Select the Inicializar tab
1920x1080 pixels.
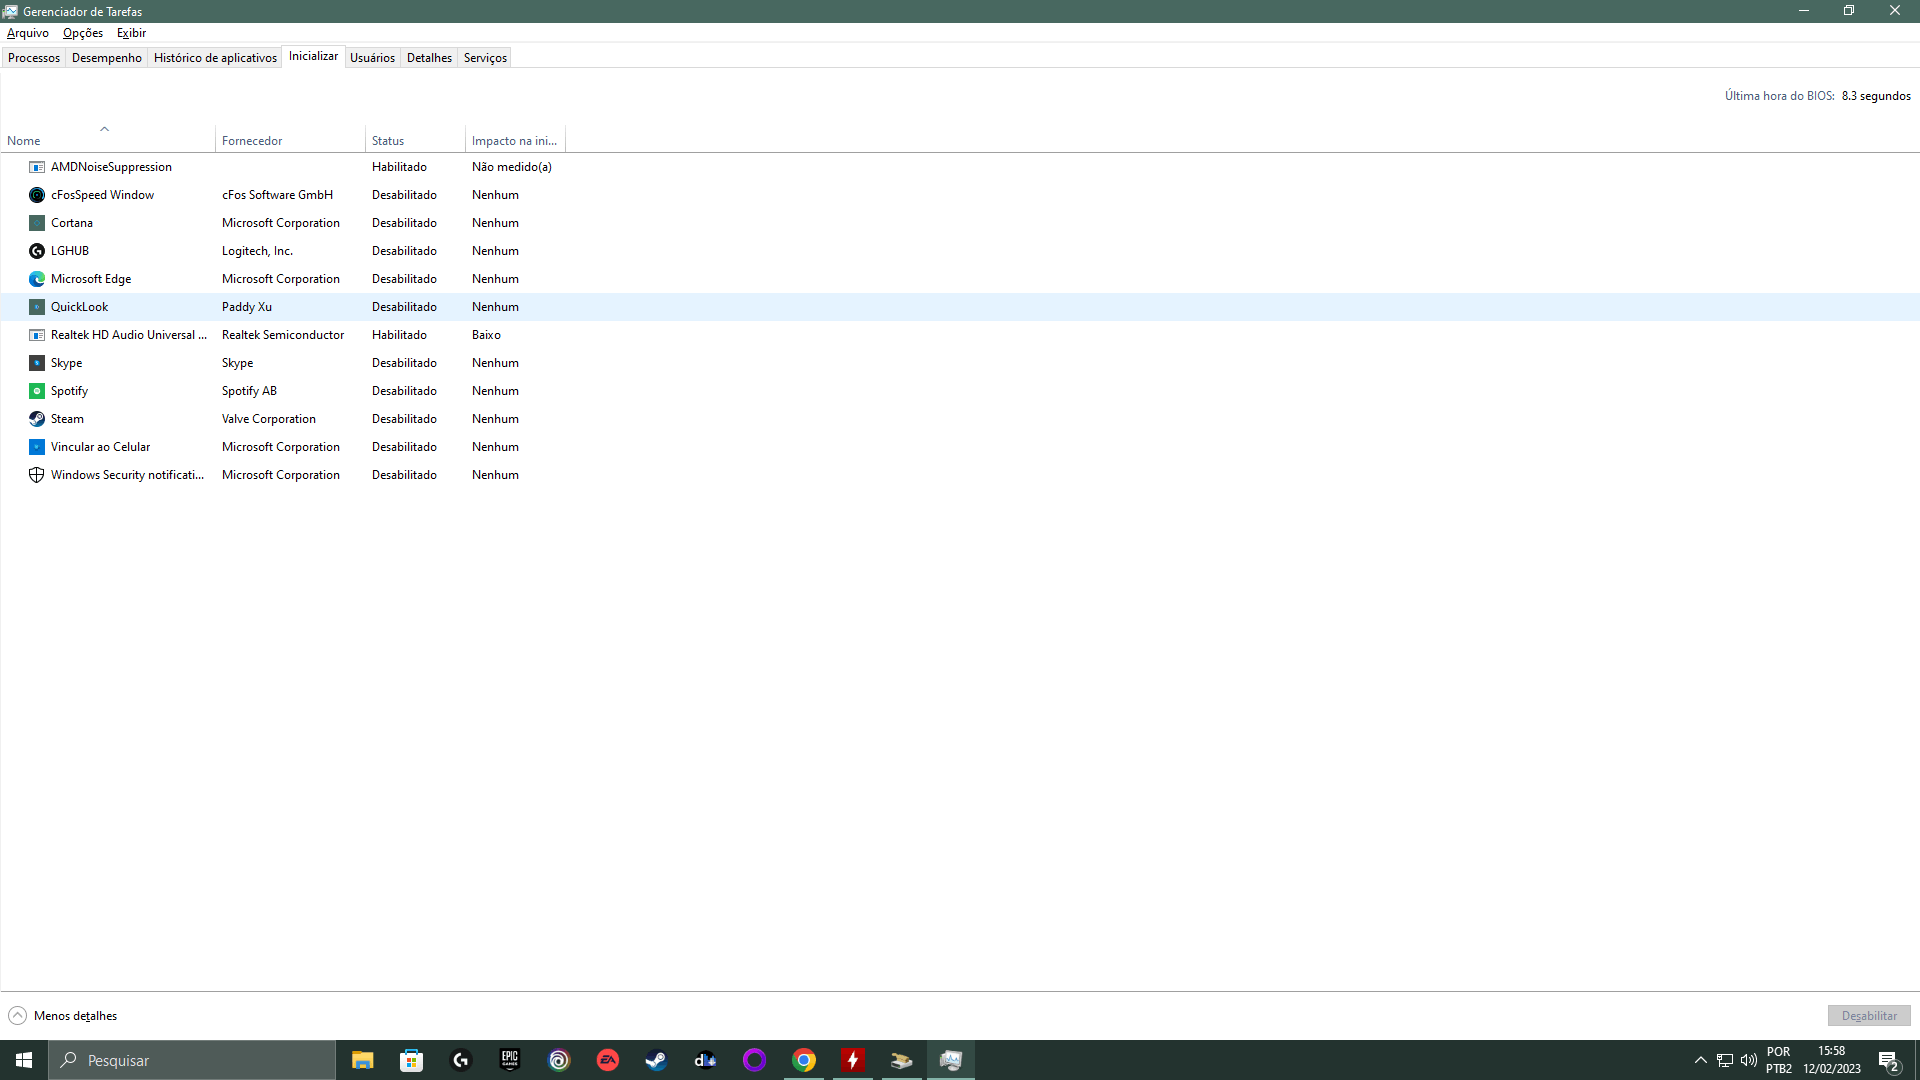click(313, 56)
